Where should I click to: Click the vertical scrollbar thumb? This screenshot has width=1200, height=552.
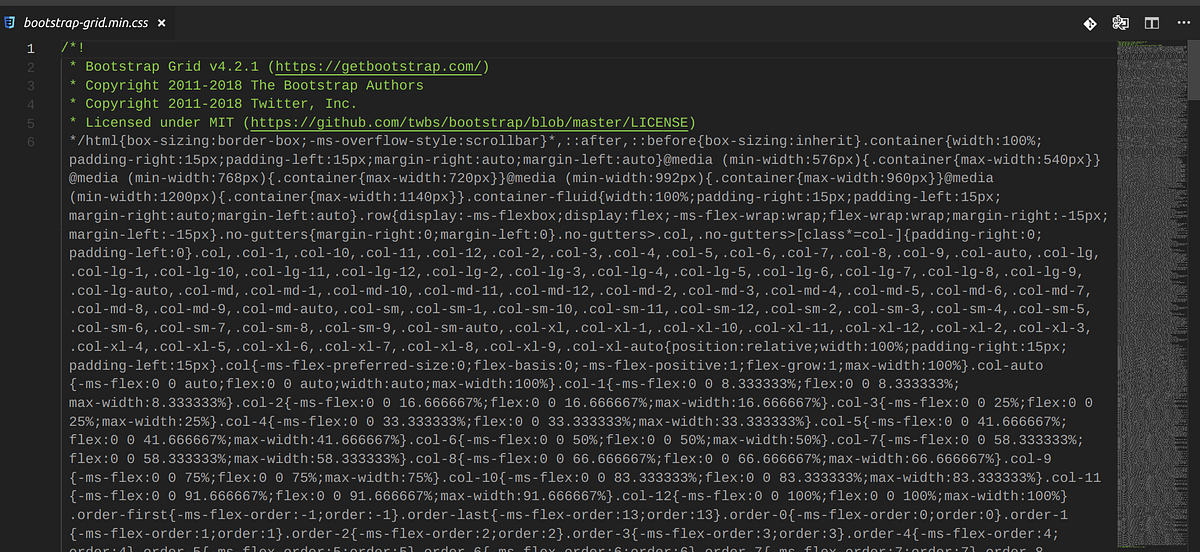coord(1193,70)
